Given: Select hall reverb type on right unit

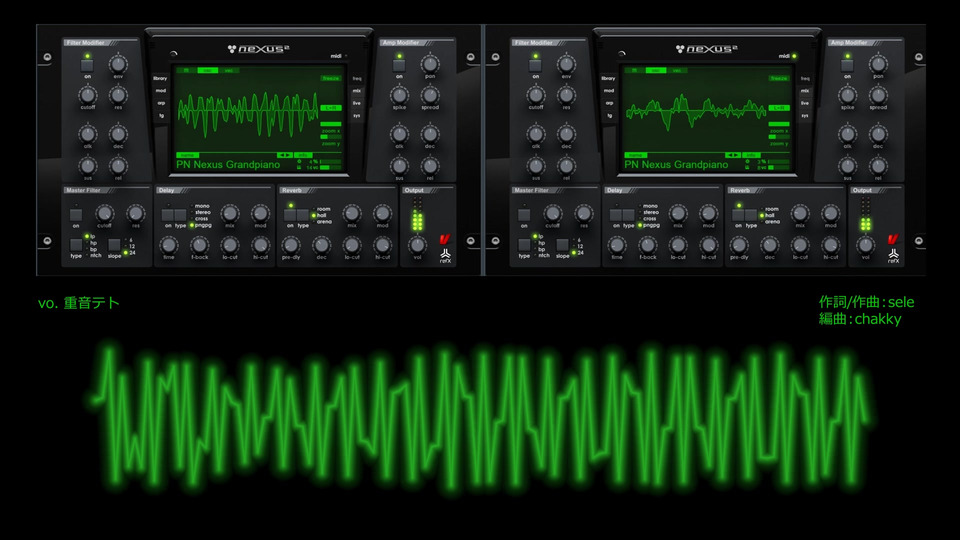Looking at the screenshot, I should tap(770, 216).
